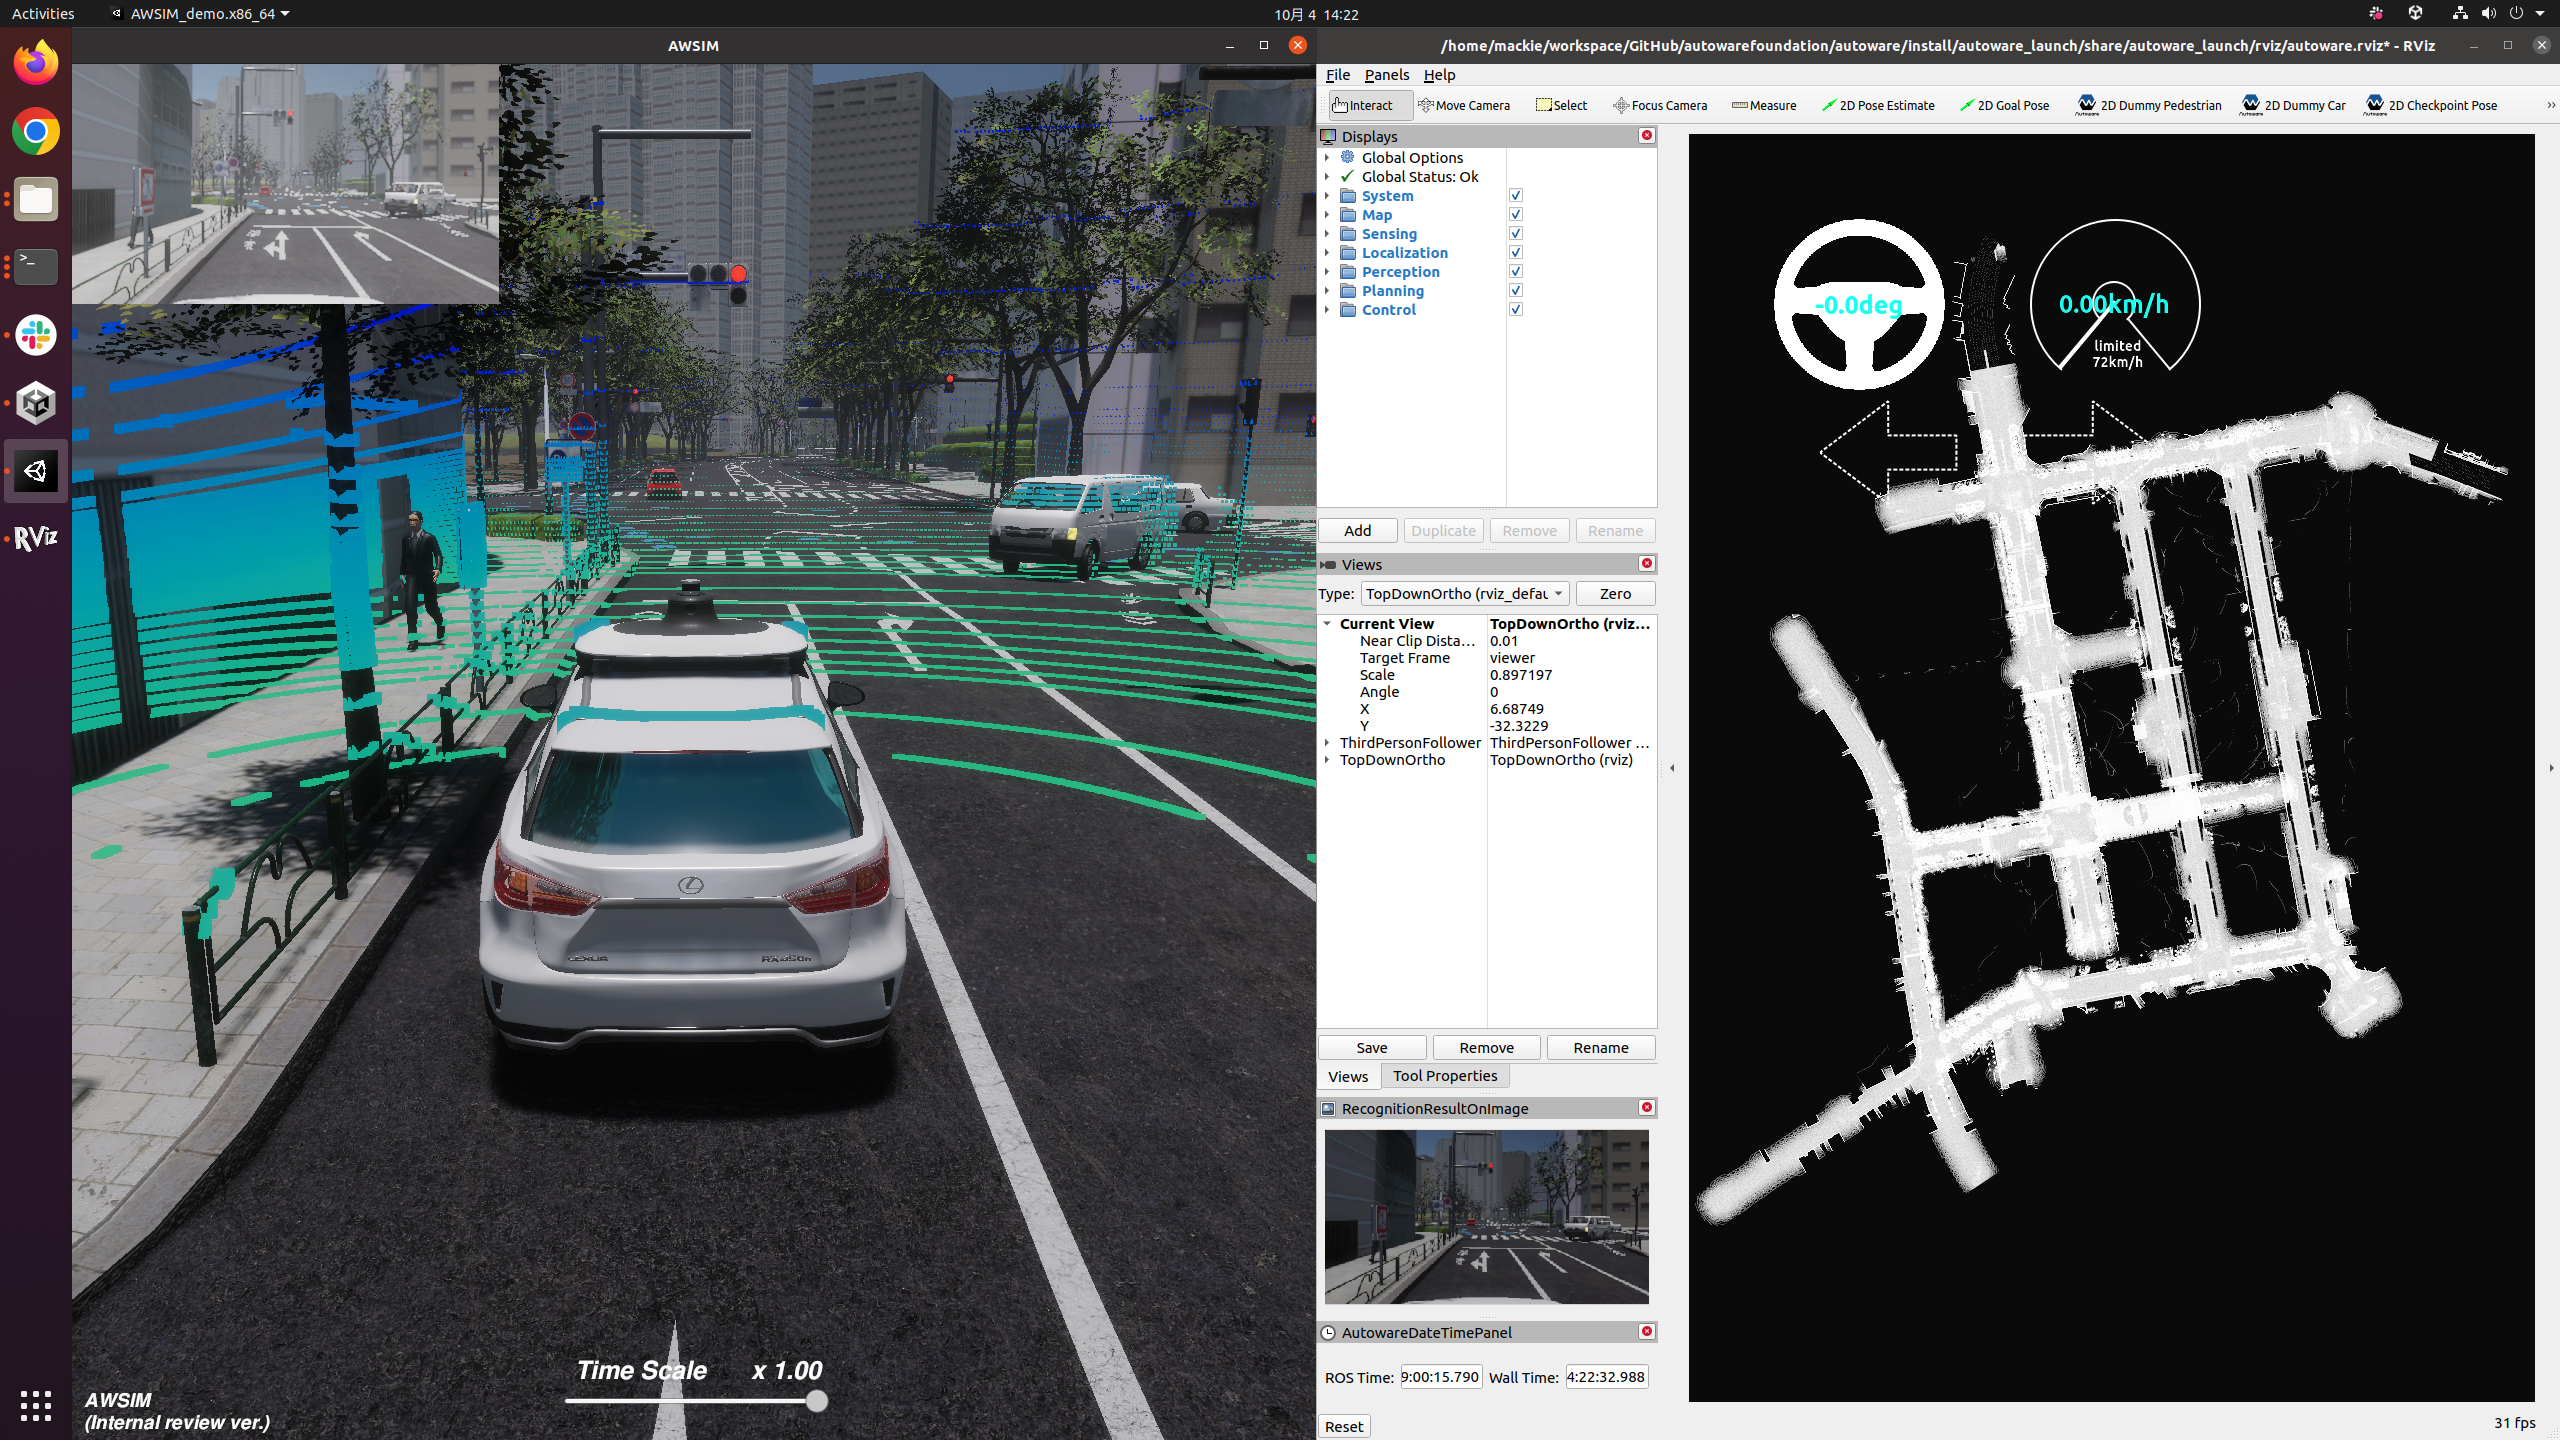The image size is (2560, 1440).
Task: Switch to the Tool Properties tab
Action: click(x=1444, y=1076)
